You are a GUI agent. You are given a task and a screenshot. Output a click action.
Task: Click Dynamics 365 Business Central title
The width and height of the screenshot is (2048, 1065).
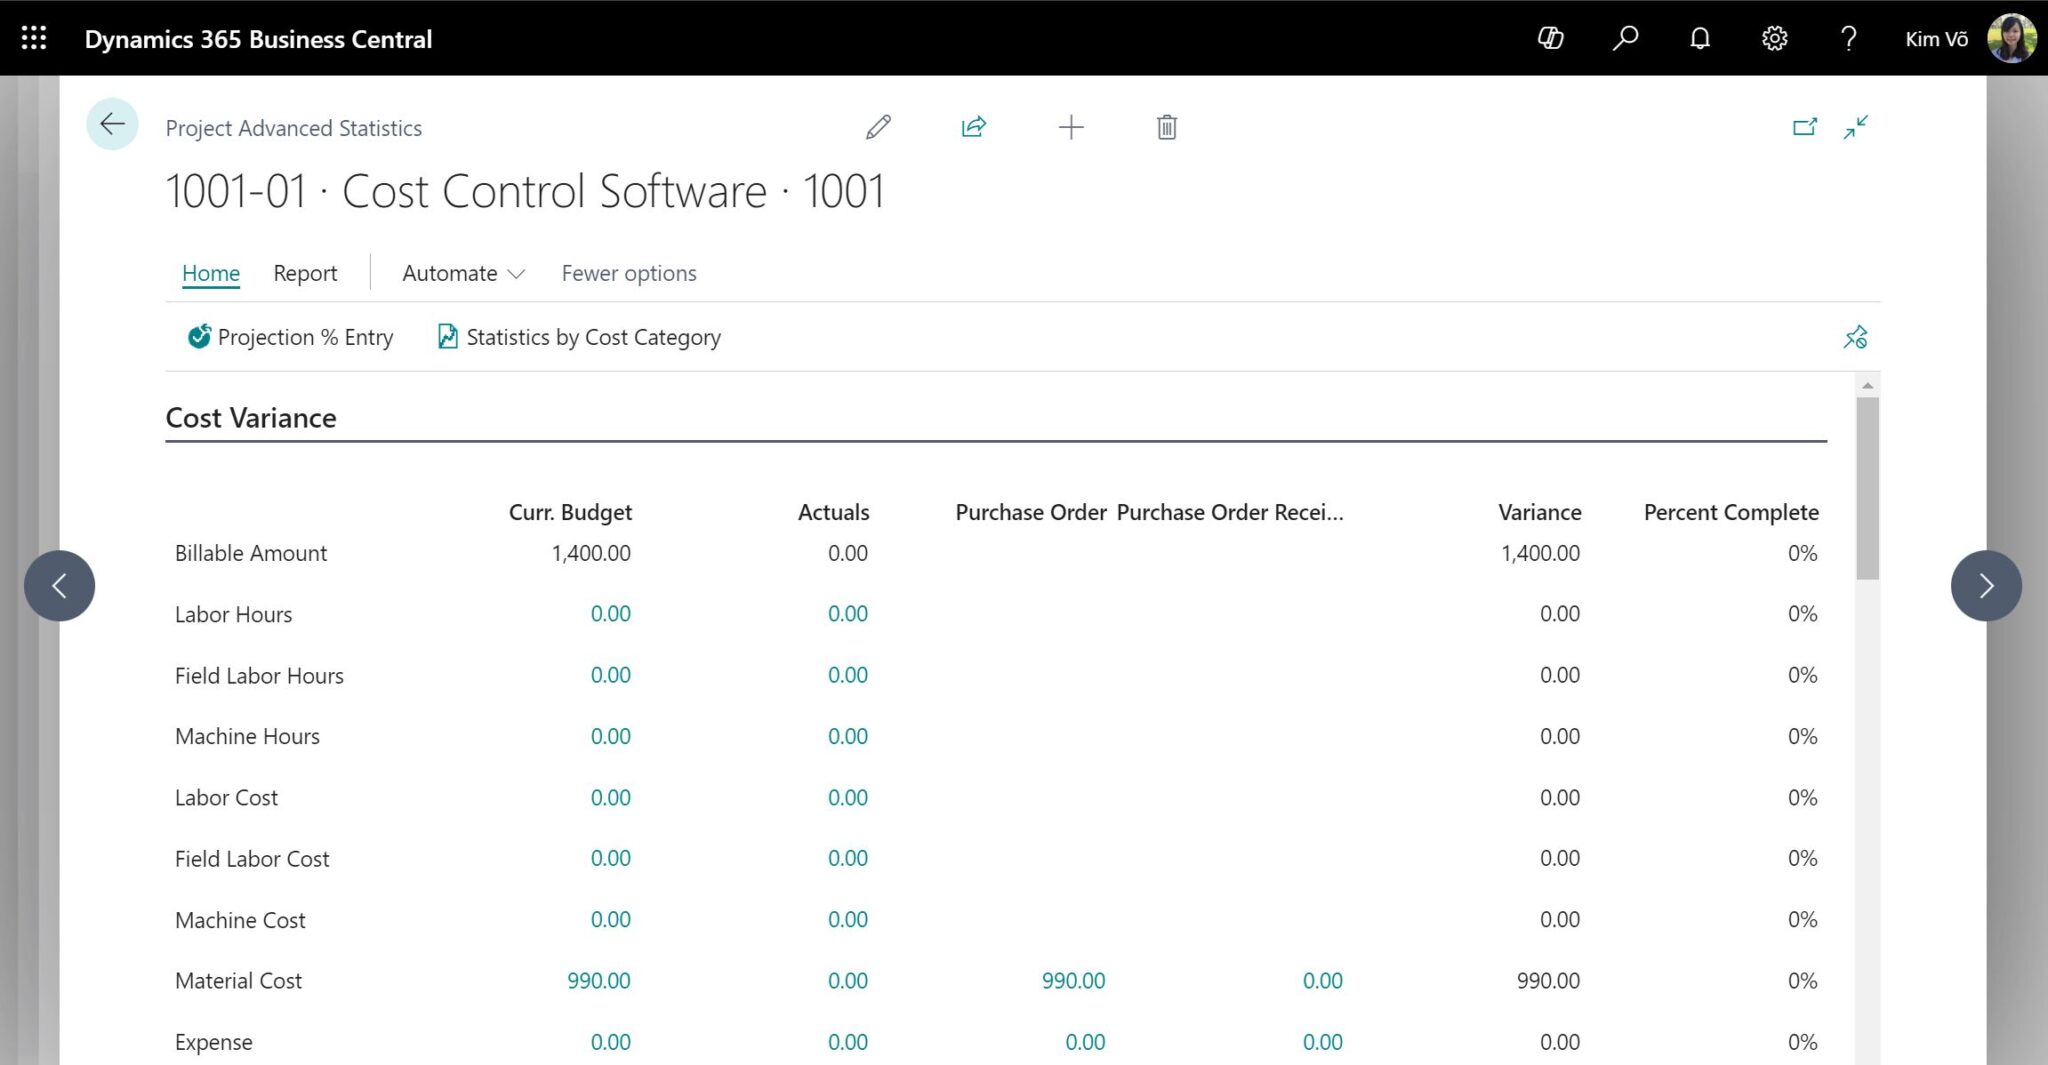pyautogui.click(x=258, y=39)
